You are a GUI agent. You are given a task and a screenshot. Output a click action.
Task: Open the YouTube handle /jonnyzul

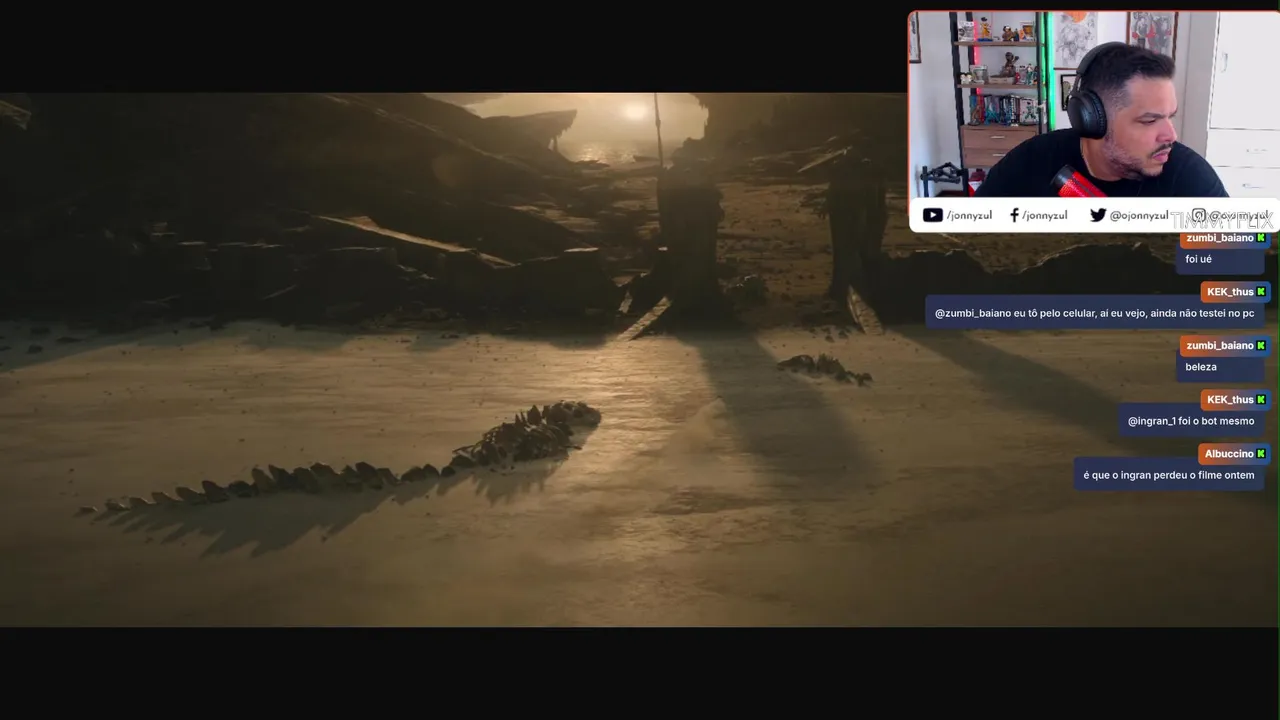coord(971,215)
